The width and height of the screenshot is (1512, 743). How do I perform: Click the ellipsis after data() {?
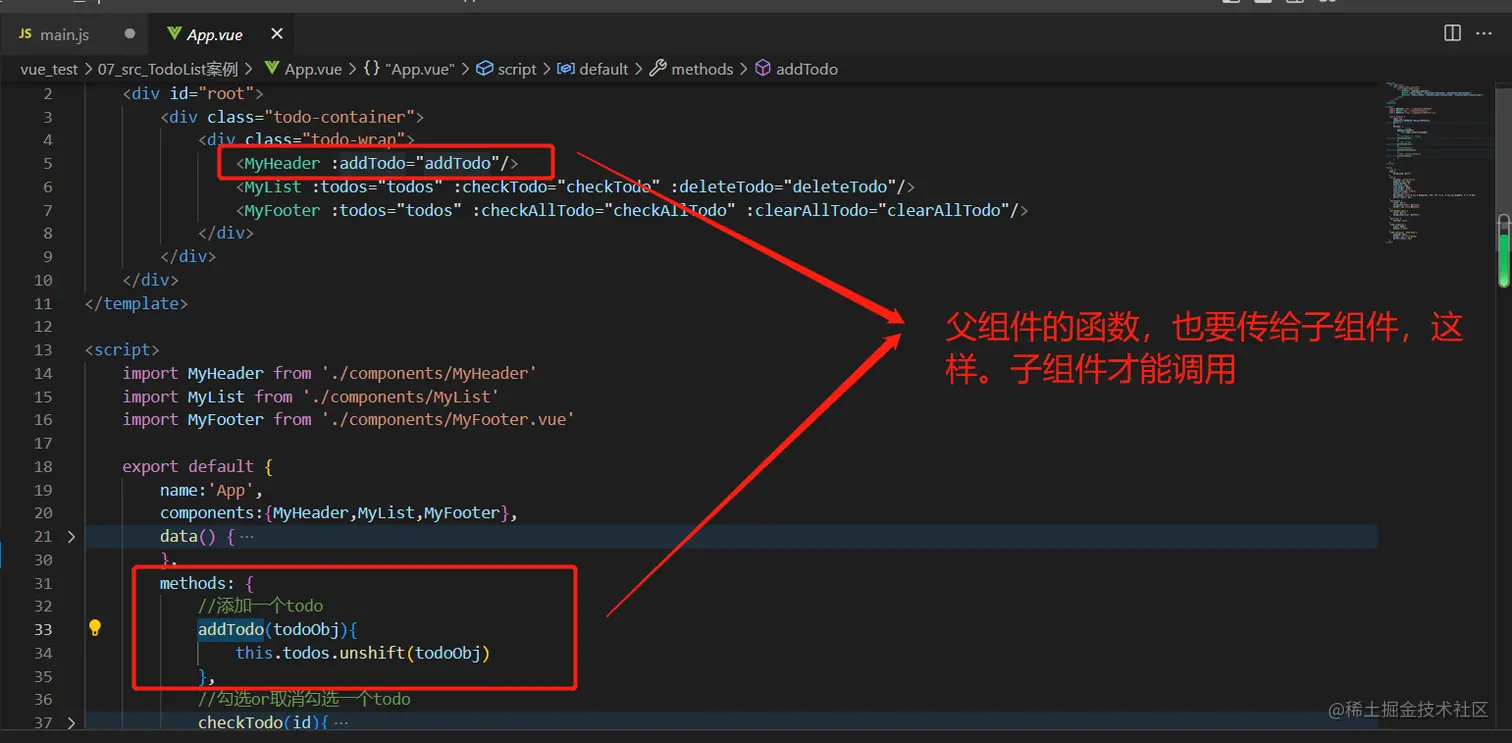(247, 536)
